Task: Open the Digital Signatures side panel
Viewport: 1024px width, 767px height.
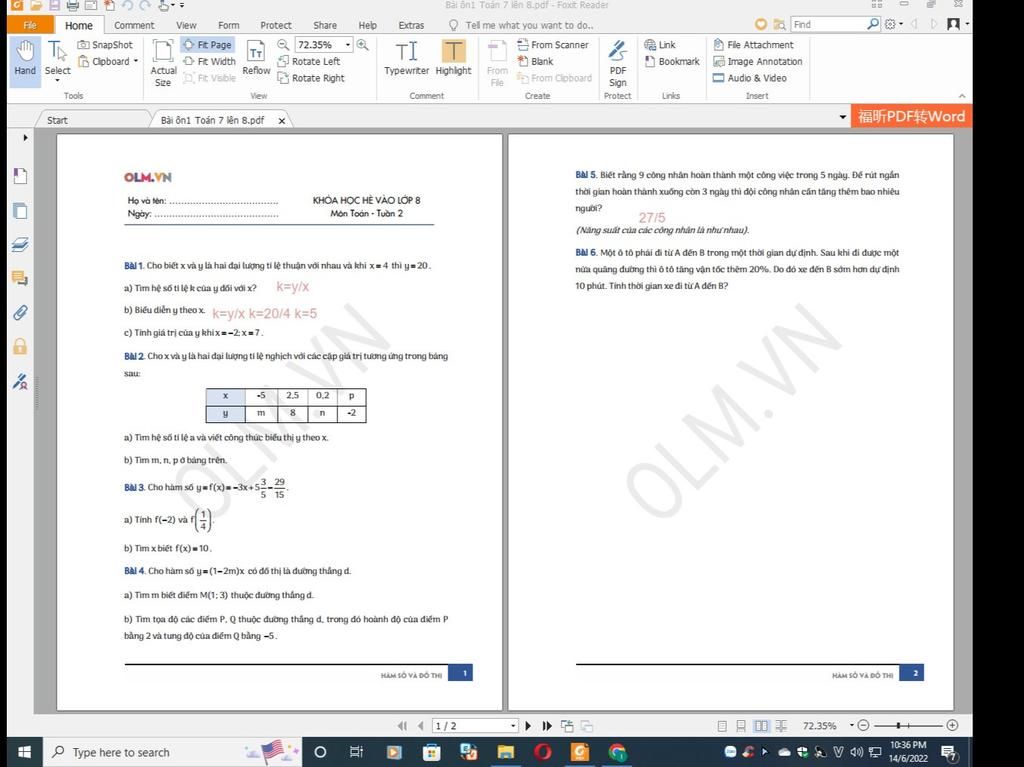Action: (x=20, y=381)
